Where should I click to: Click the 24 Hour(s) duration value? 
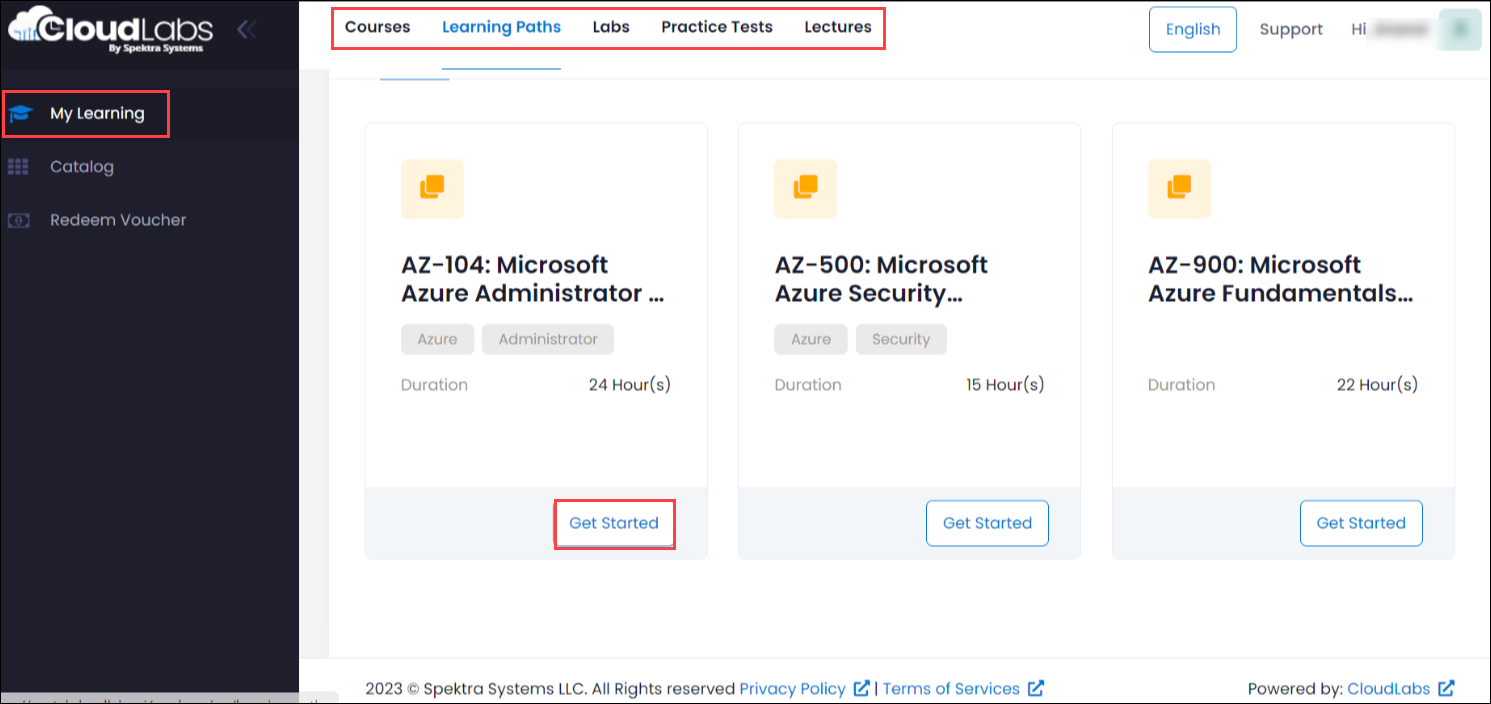coord(629,384)
